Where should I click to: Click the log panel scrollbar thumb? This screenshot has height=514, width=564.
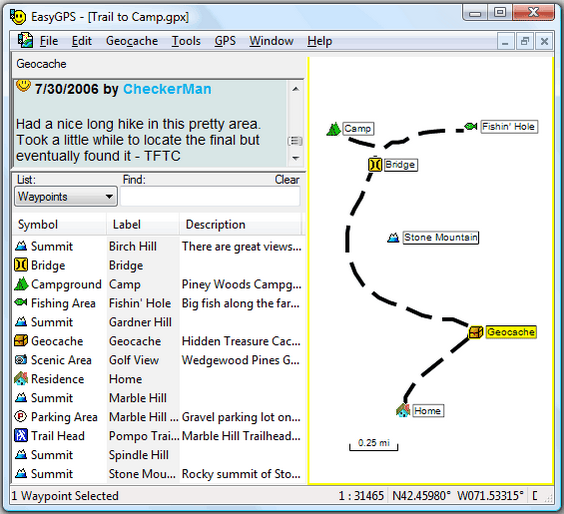pos(295,141)
